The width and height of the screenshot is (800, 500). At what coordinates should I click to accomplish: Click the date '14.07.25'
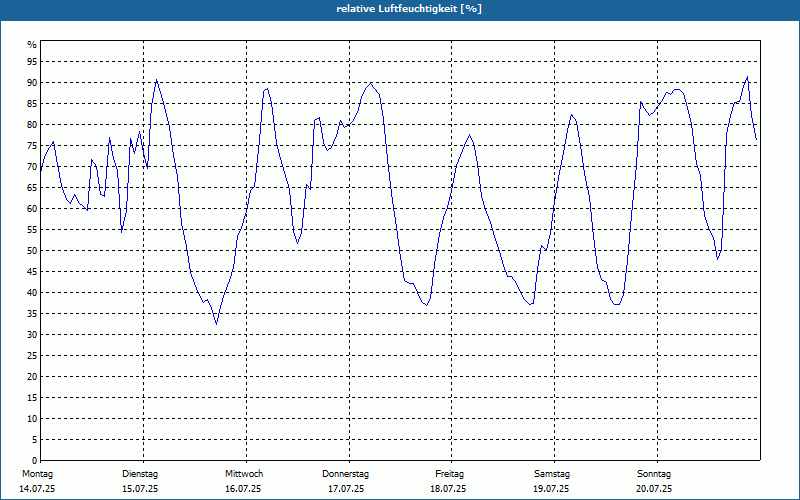tap(37, 489)
